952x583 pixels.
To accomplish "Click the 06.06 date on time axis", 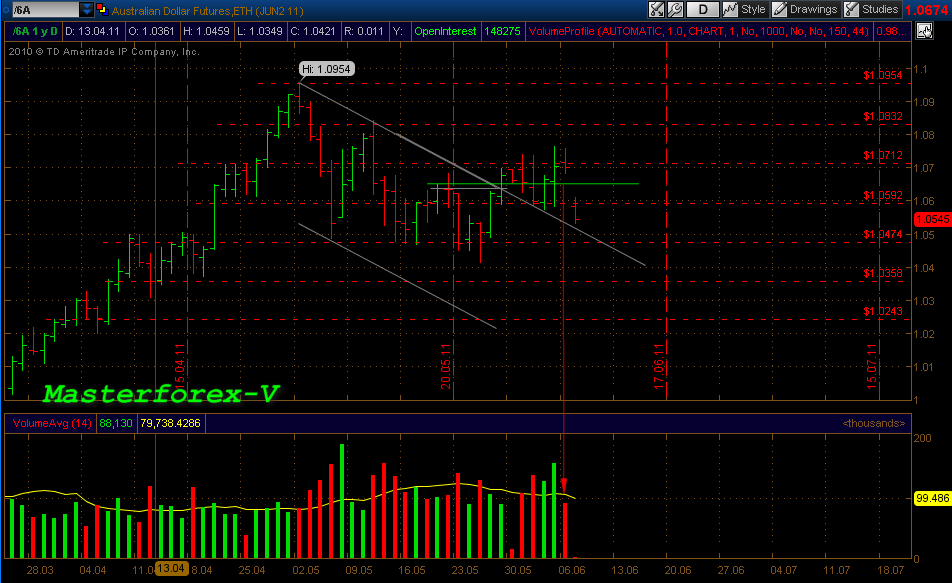I will [x=571, y=570].
